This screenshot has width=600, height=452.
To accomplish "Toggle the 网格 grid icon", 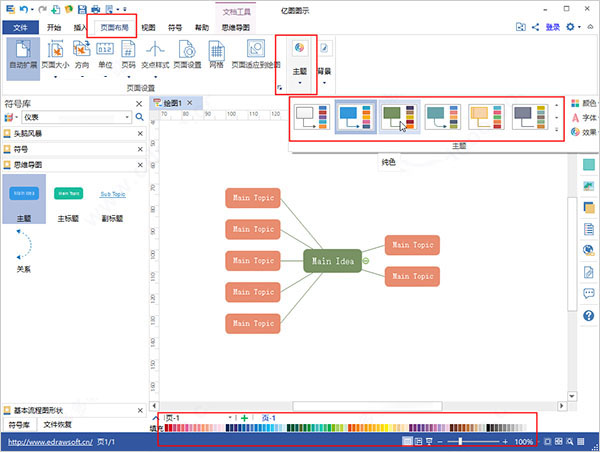I will pyautogui.click(x=217, y=55).
